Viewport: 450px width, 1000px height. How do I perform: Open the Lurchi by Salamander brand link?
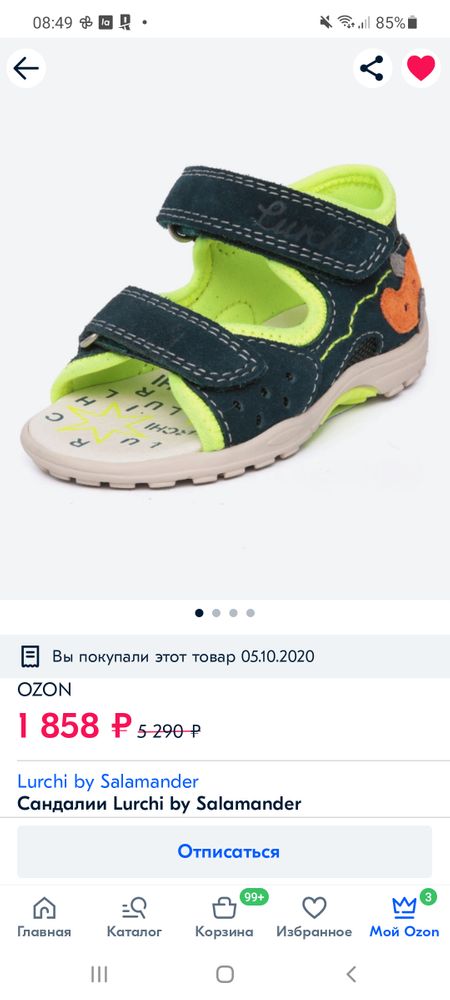(108, 781)
